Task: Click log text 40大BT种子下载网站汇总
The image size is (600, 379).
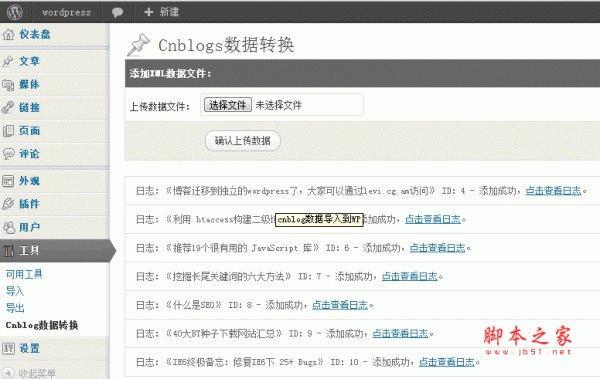Action: click(x=224, y=334)
